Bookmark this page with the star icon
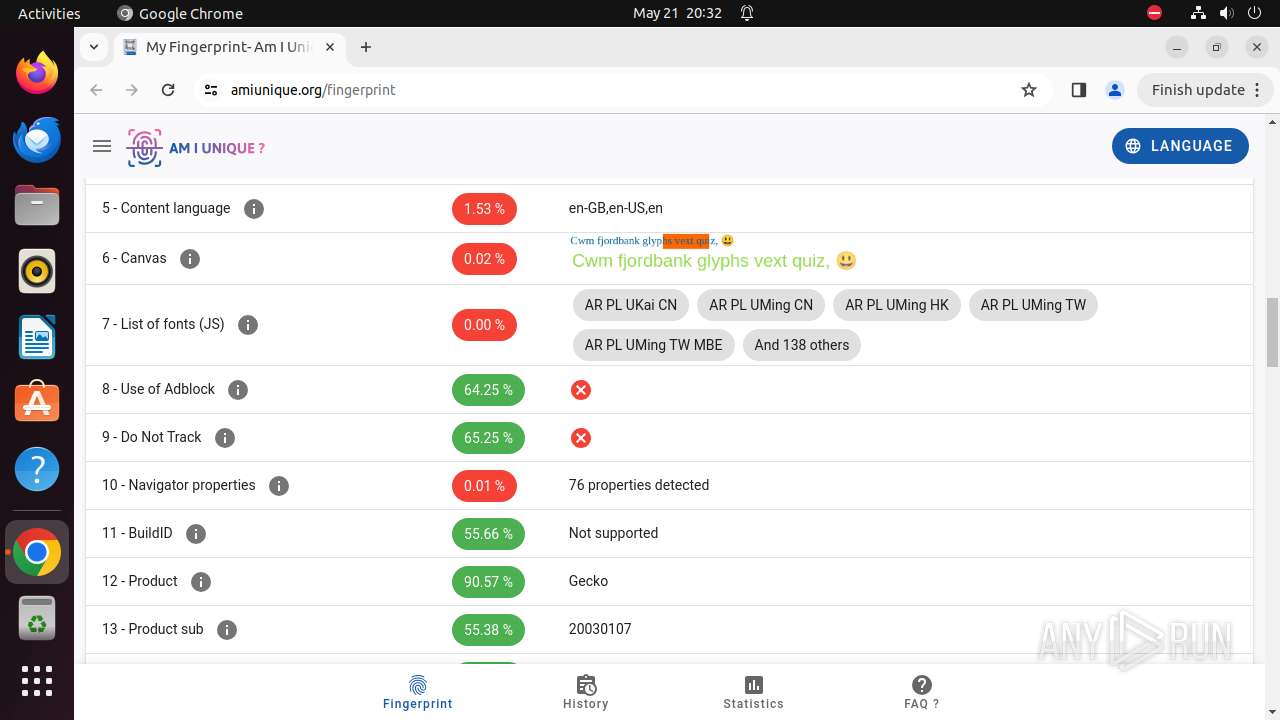Image resolution: width=1280 pixels, height=720 pixels. click(x=1029, y=90)
